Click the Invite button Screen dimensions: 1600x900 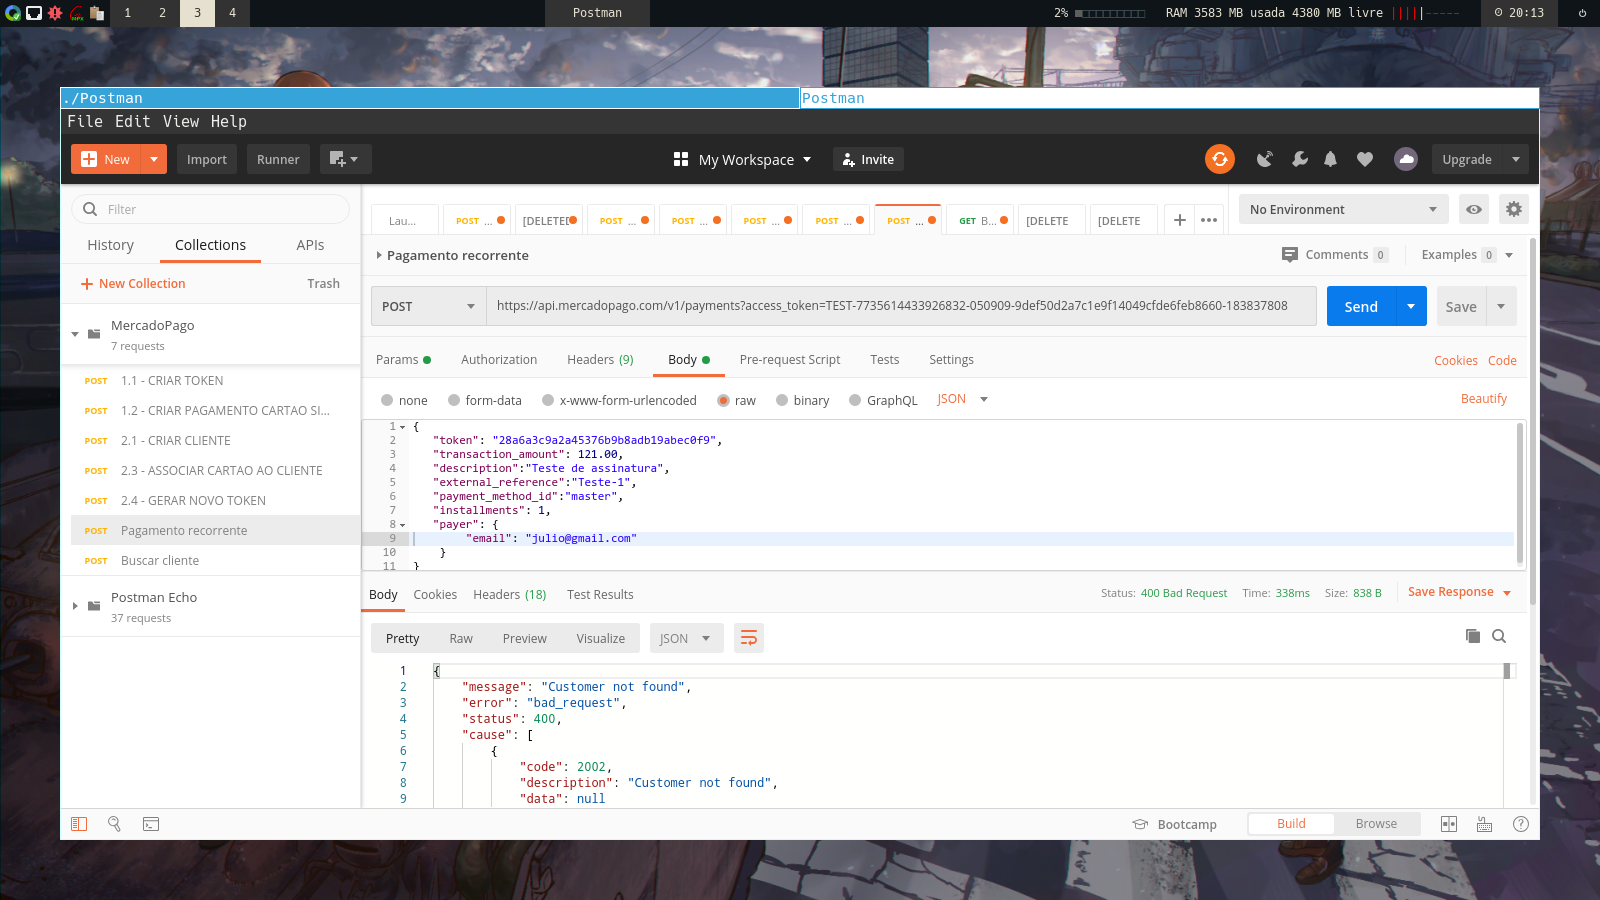pos(868,159)
